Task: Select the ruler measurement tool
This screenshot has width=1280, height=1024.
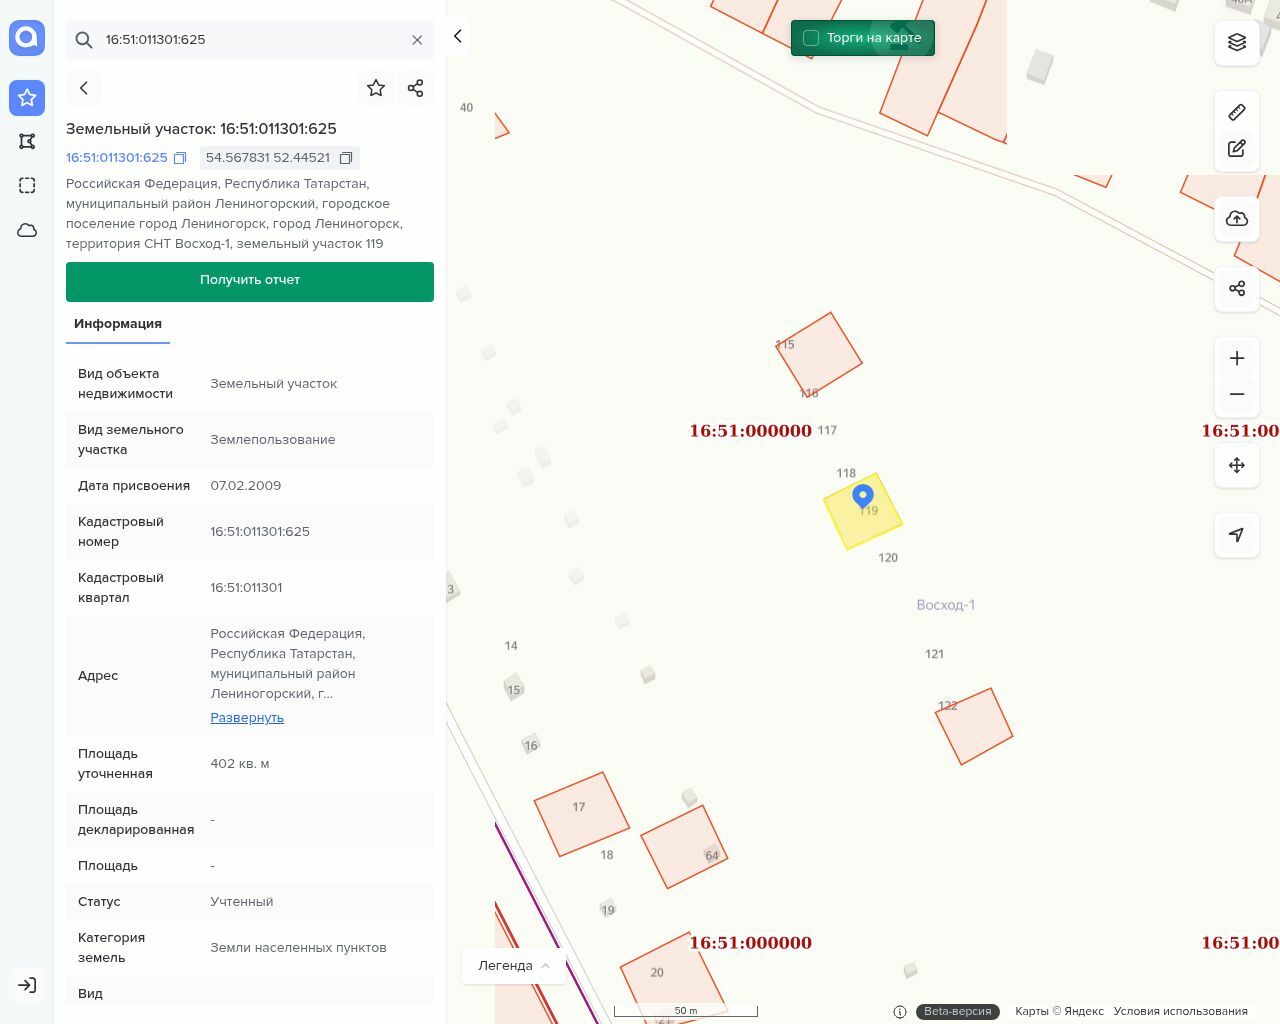Action: [1237, 112]
